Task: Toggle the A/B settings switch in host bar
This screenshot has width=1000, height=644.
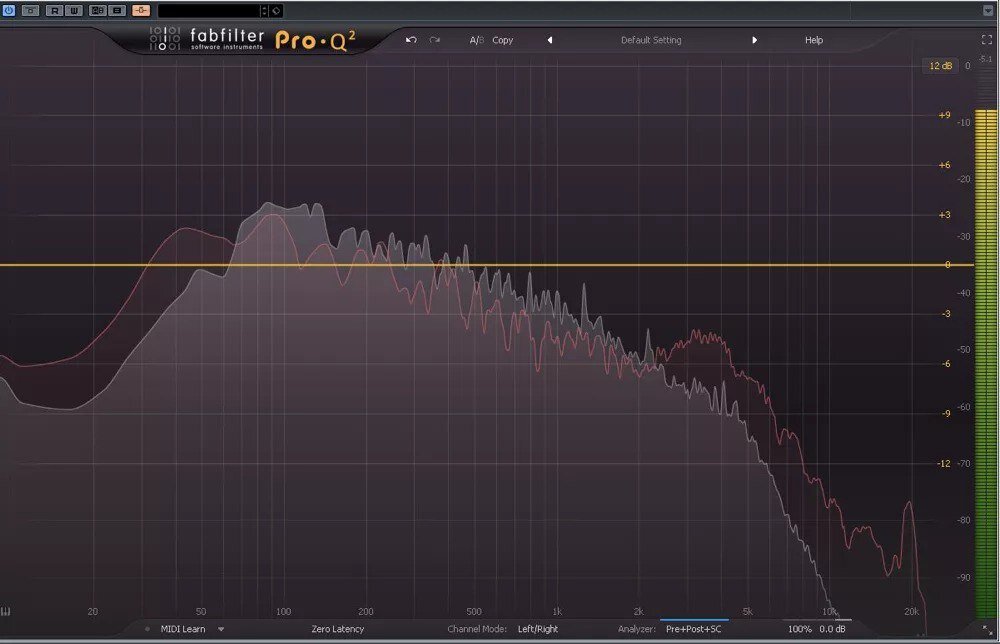Action: coord(98,10)
